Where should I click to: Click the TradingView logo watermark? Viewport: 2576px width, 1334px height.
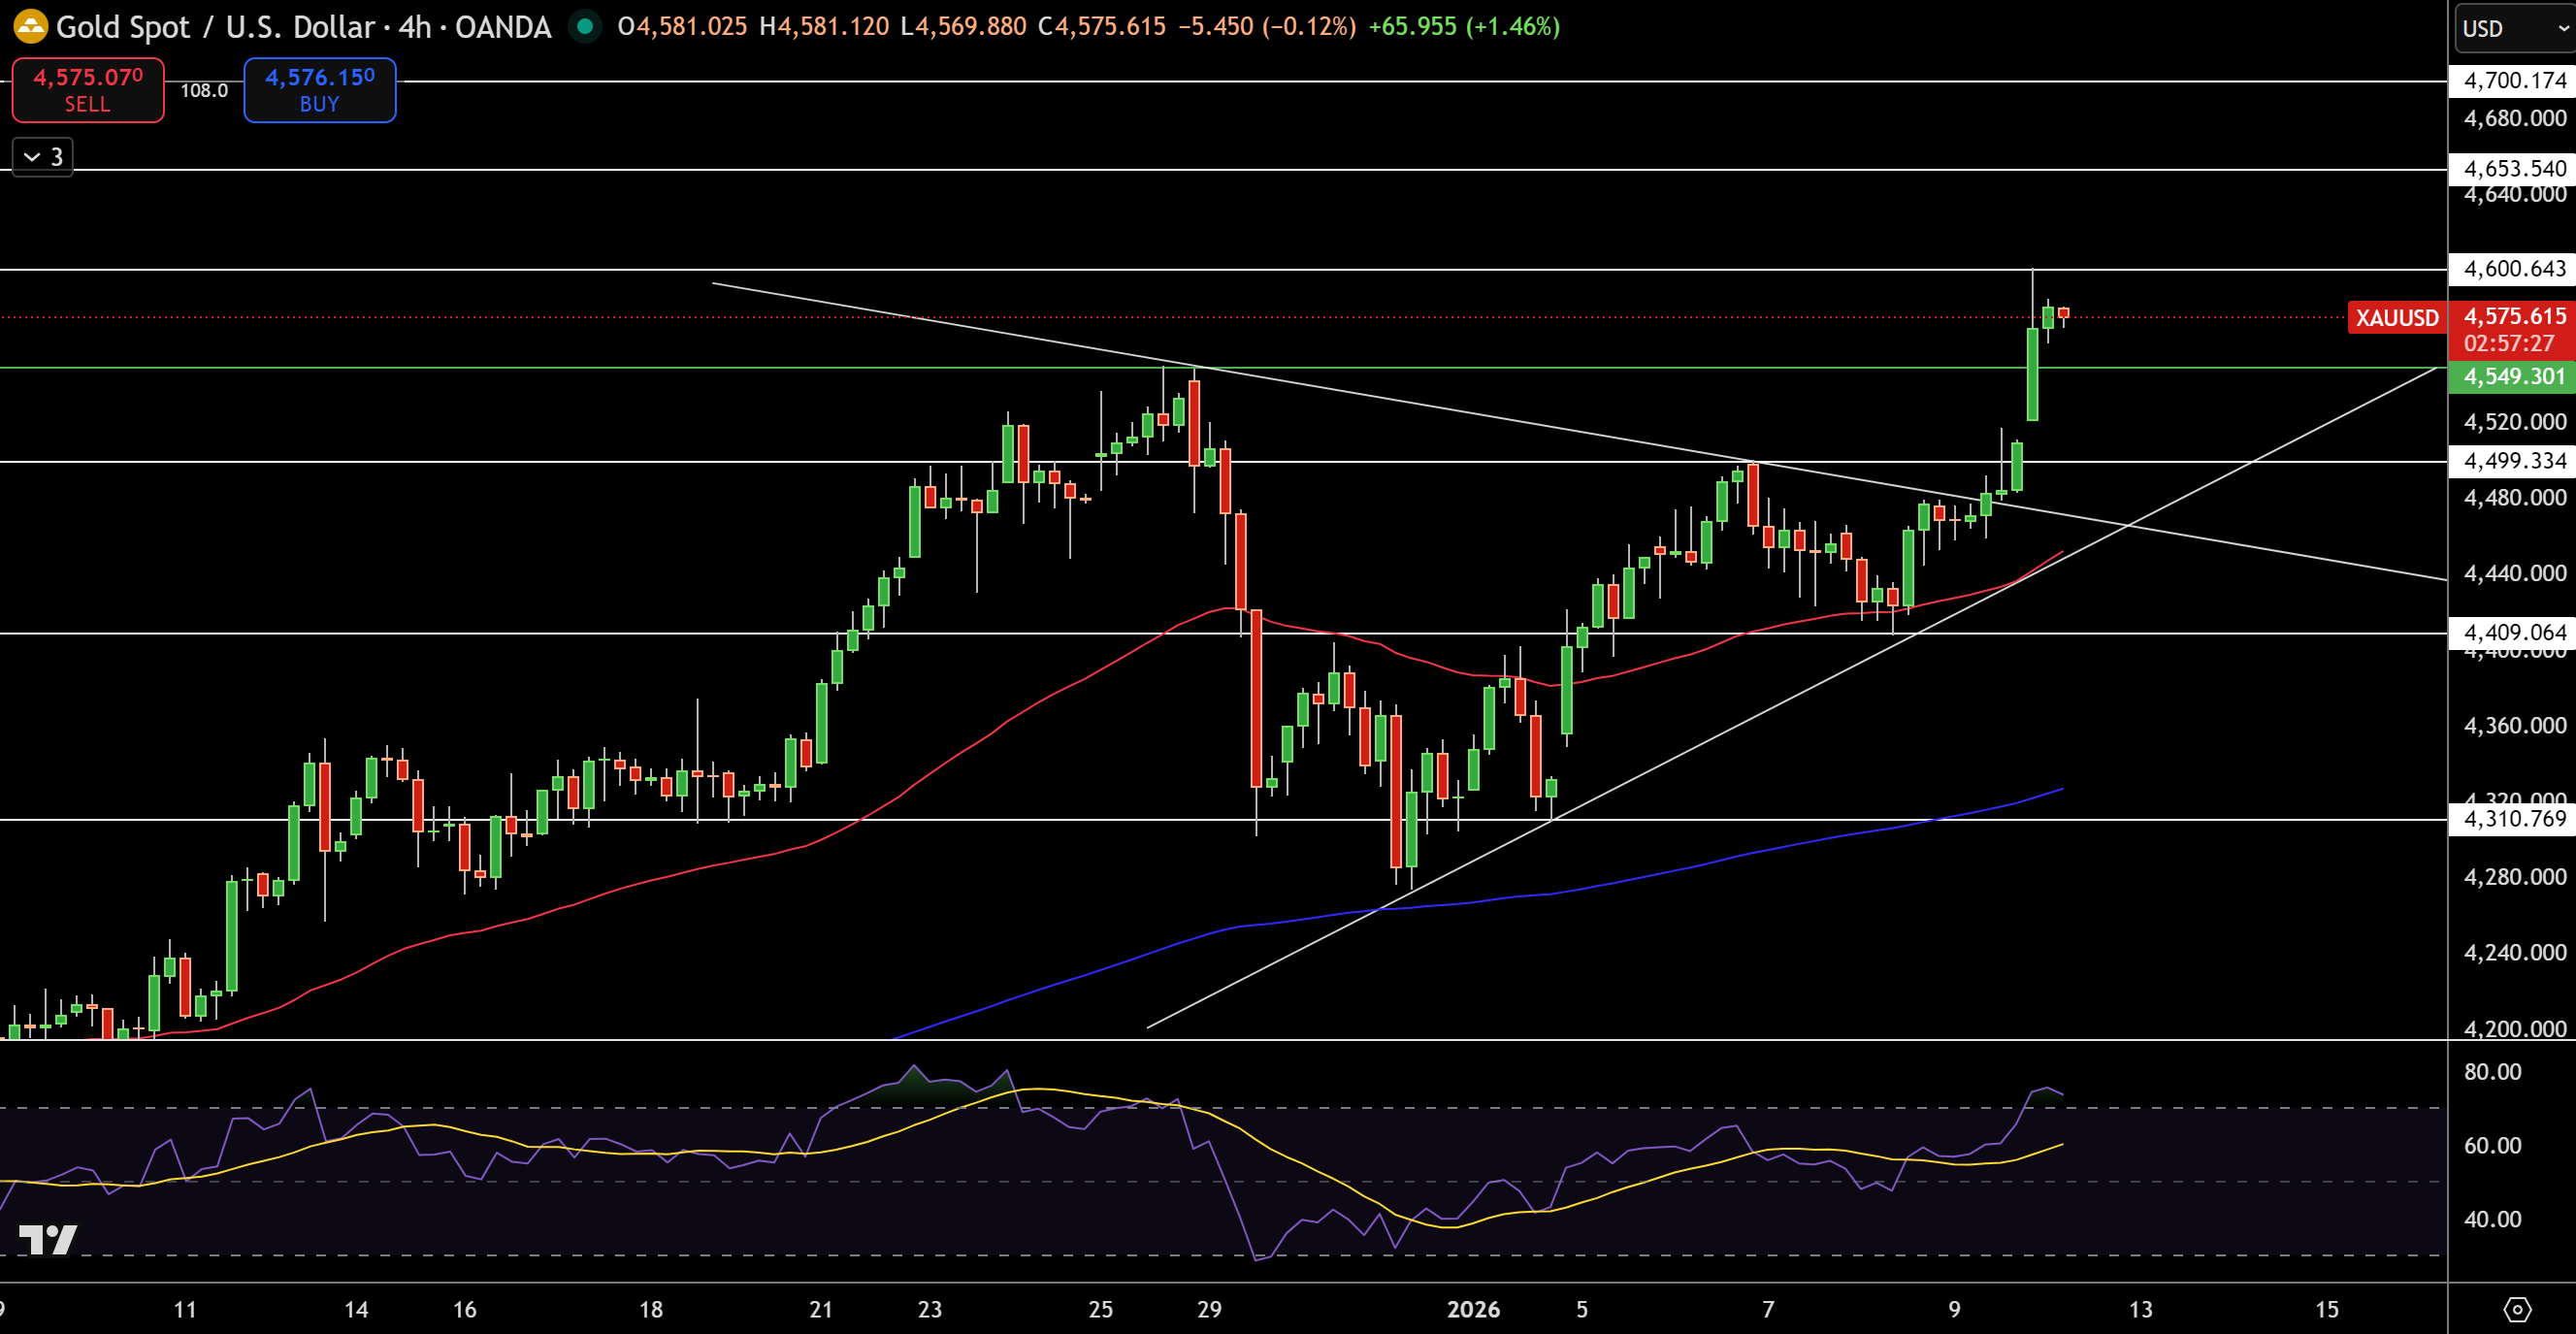click(48, 1239)
